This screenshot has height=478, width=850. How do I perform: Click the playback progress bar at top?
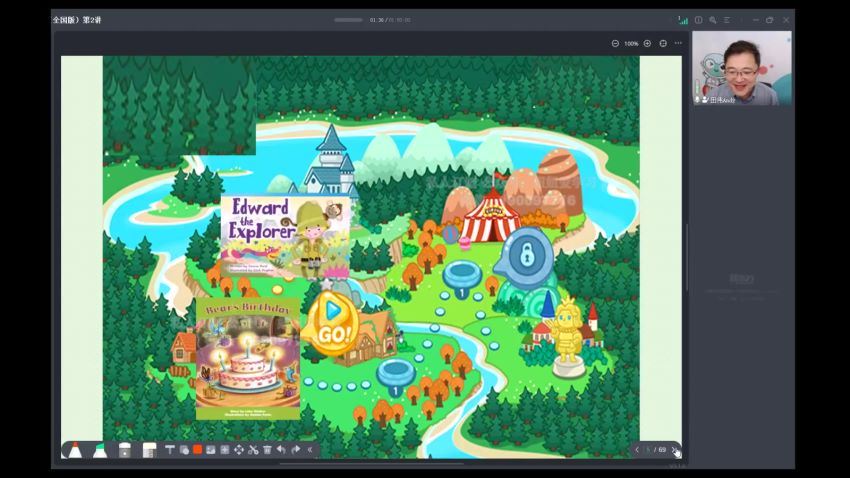pos(348,20)
